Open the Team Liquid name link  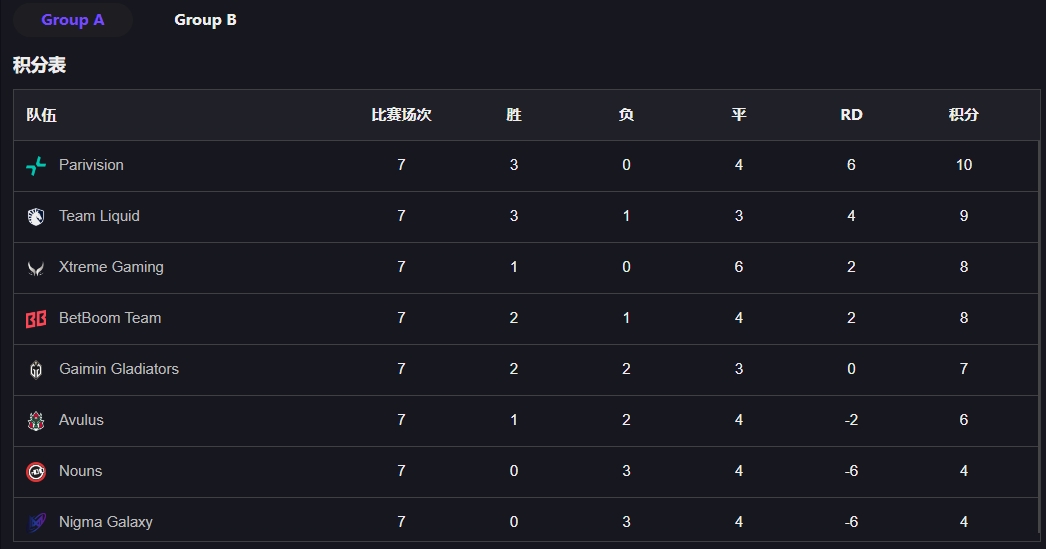coord(99,215)
